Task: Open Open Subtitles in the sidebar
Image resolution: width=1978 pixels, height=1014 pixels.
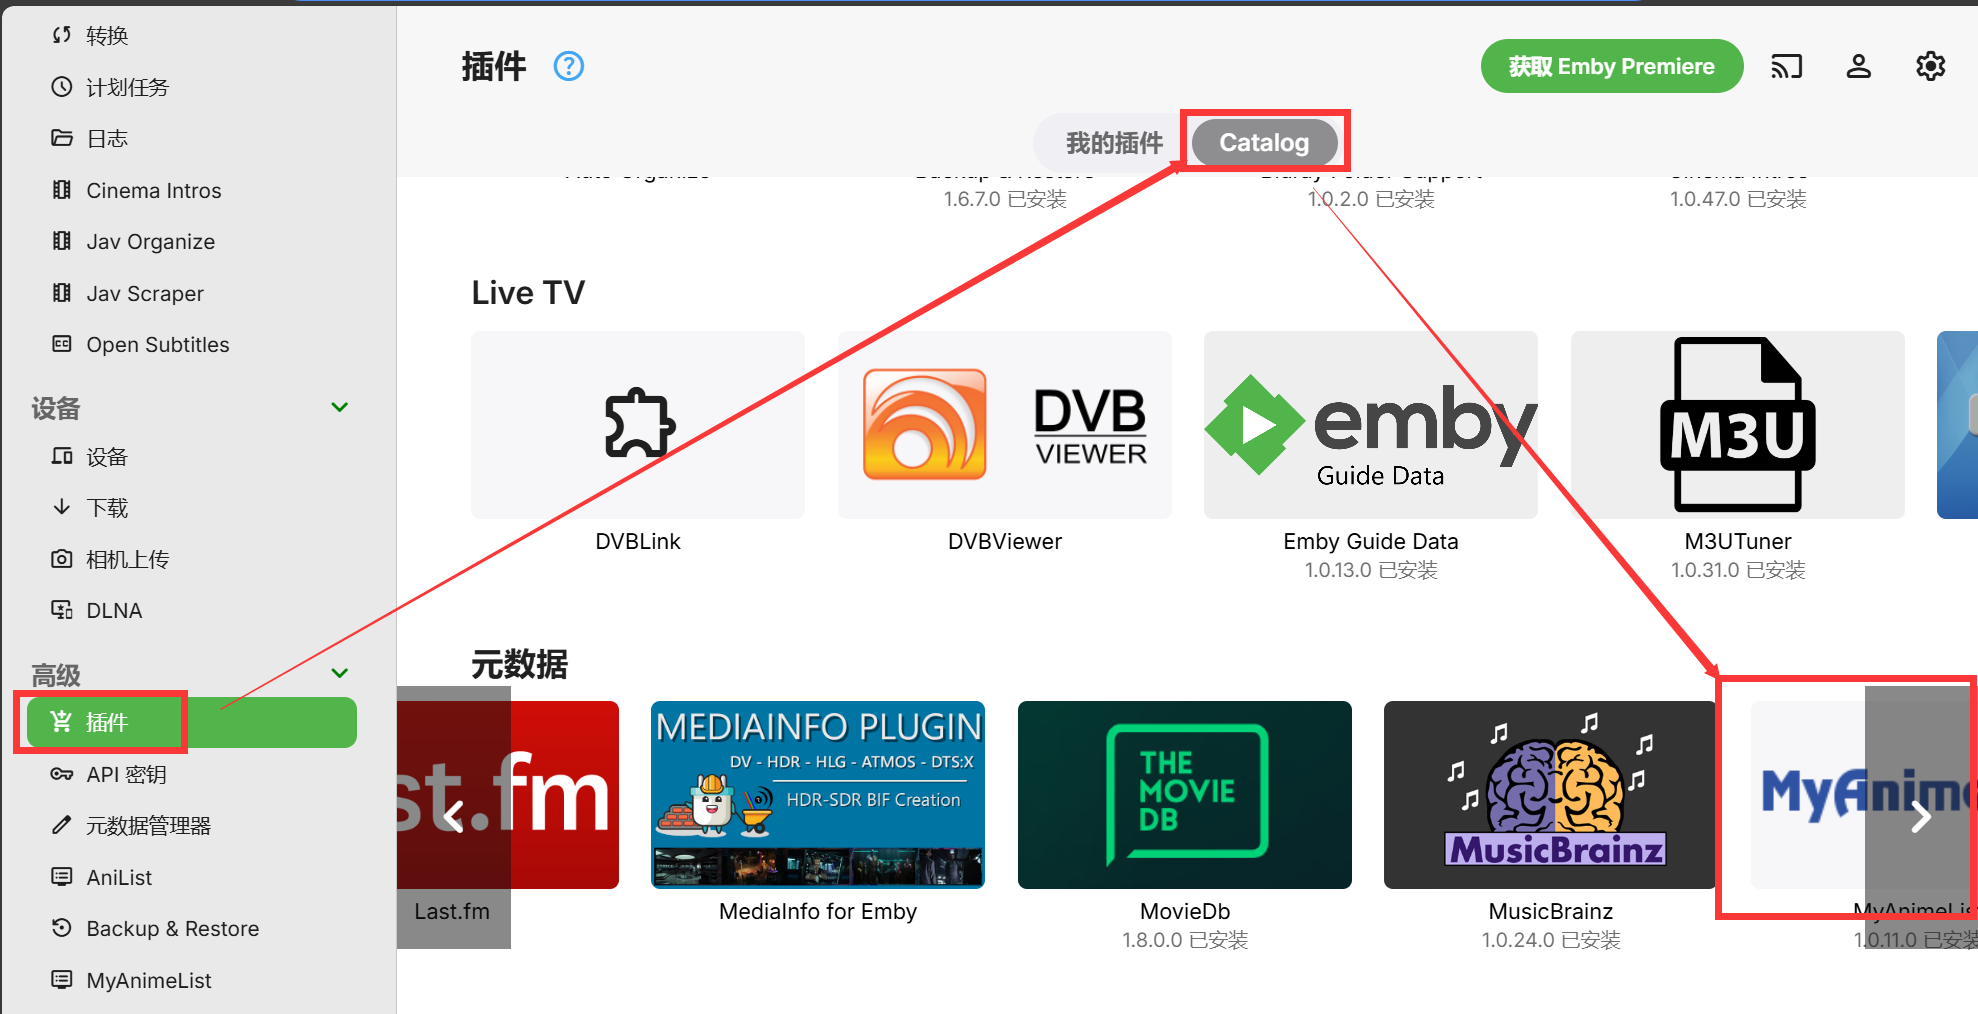Action: point(157,345)
